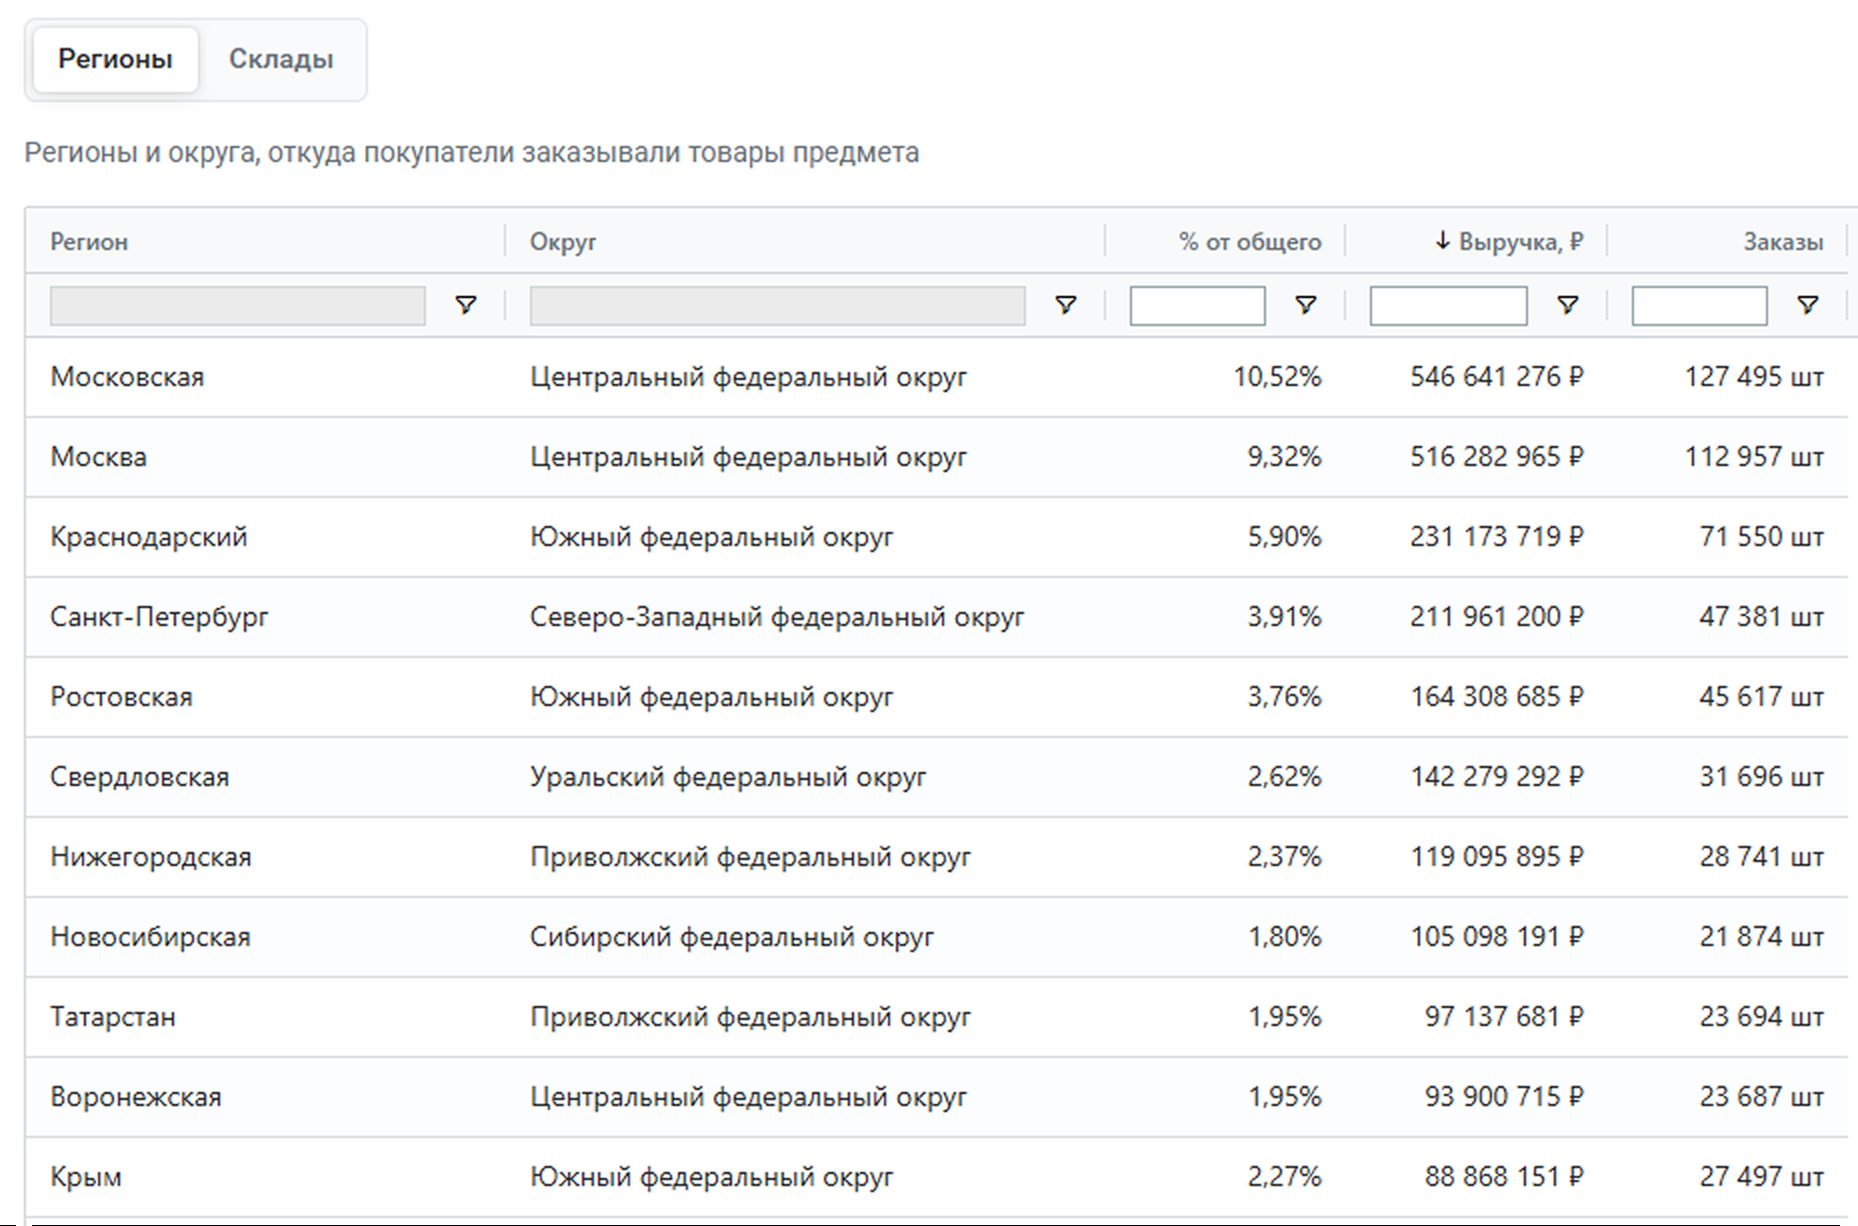
Task: Click the % от общего filter input
Action: (1197, 305)
